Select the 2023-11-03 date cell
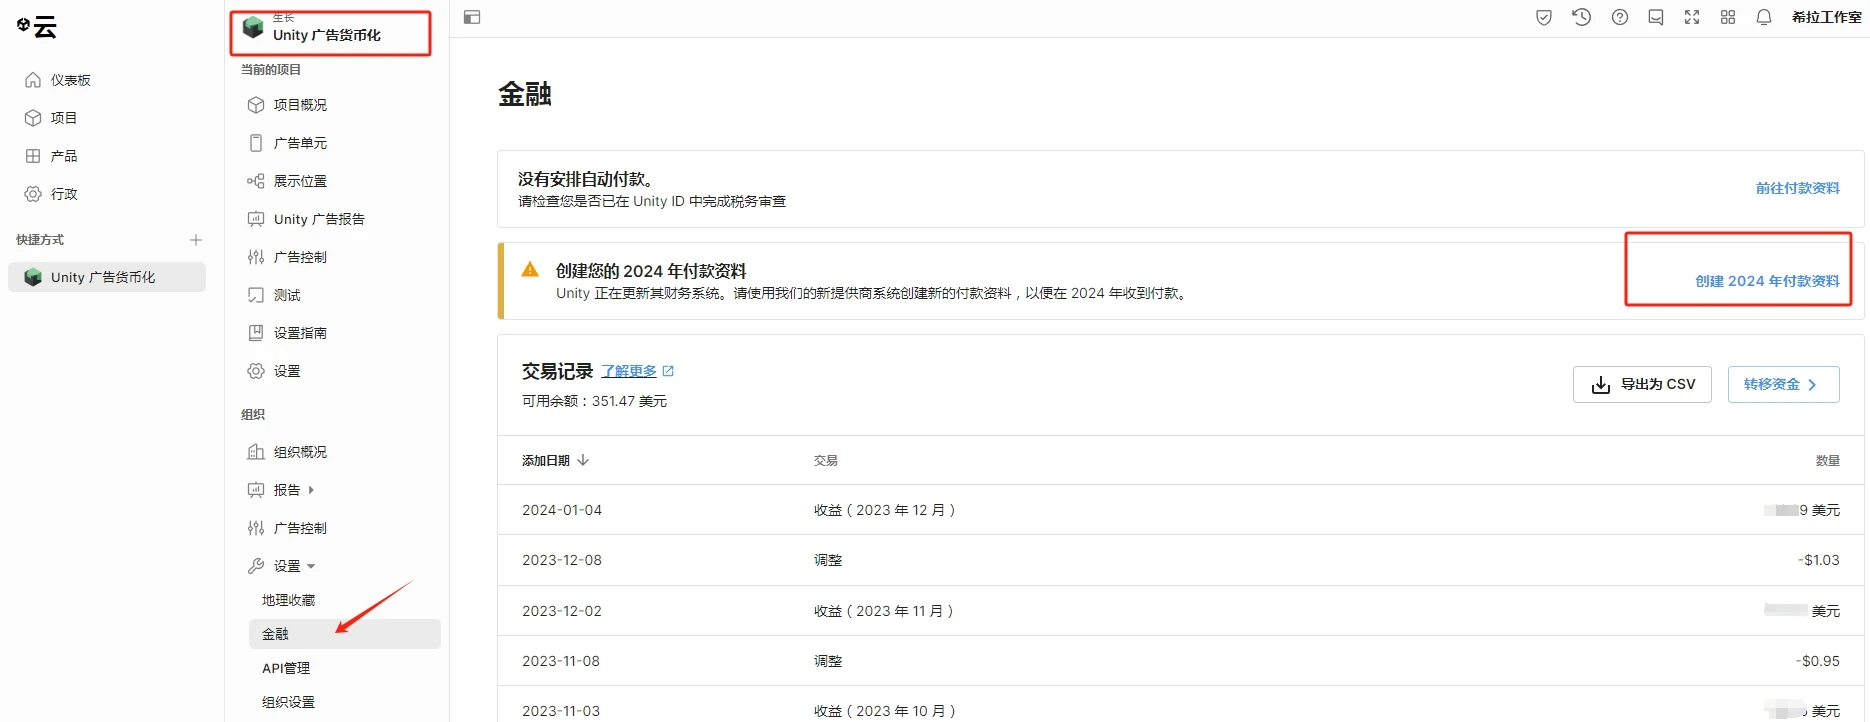The image size is (1870, 722). [x=561, y=711]
